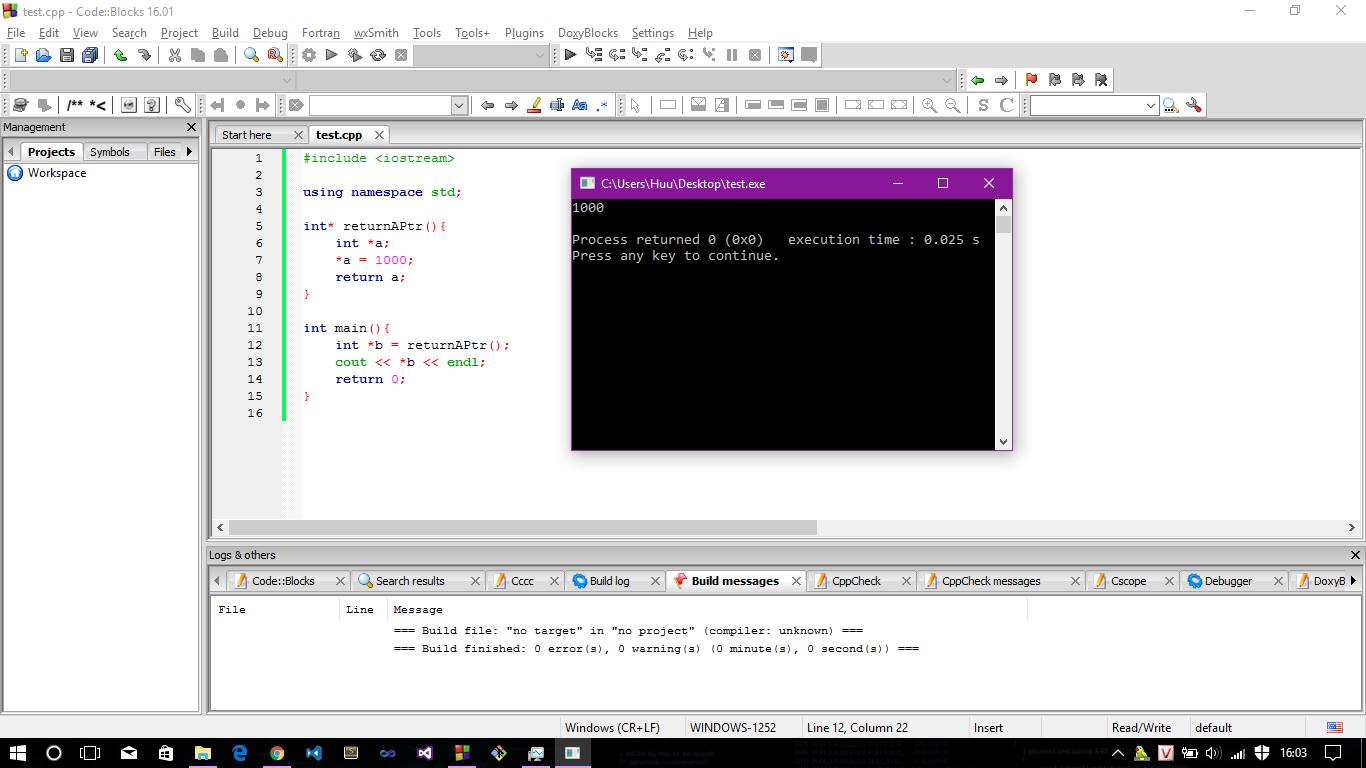1366x768 pixels.
Task: Close the test.cpp editor tab
Action: [x=380, y=135]
